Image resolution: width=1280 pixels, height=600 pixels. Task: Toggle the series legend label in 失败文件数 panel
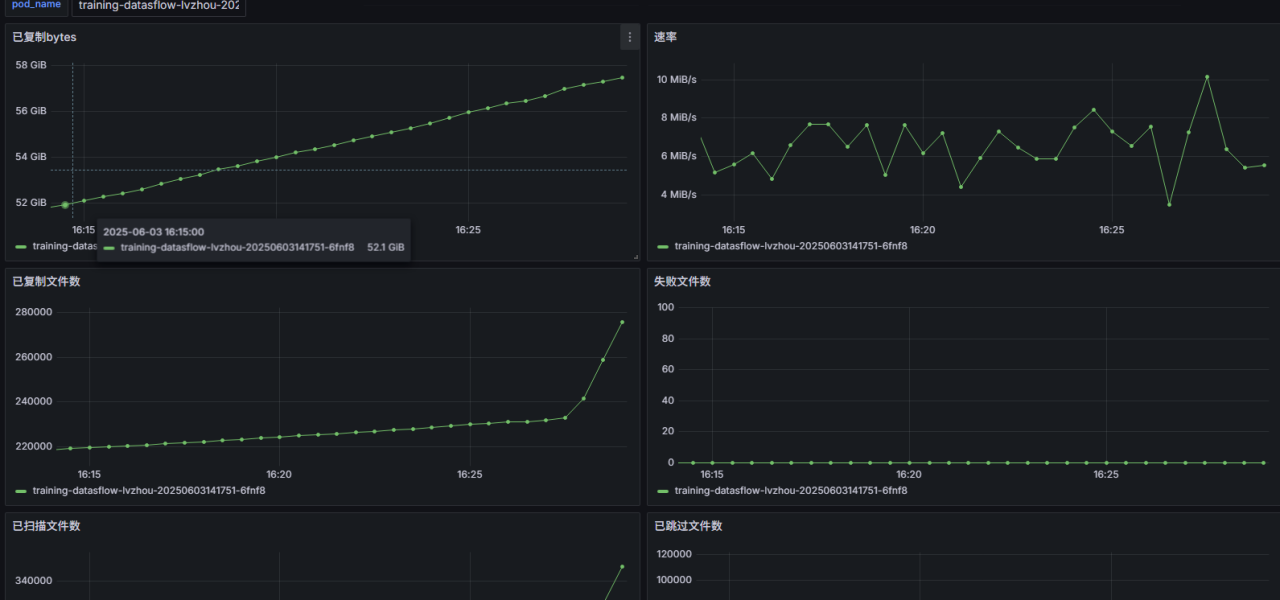click(791, 491)
